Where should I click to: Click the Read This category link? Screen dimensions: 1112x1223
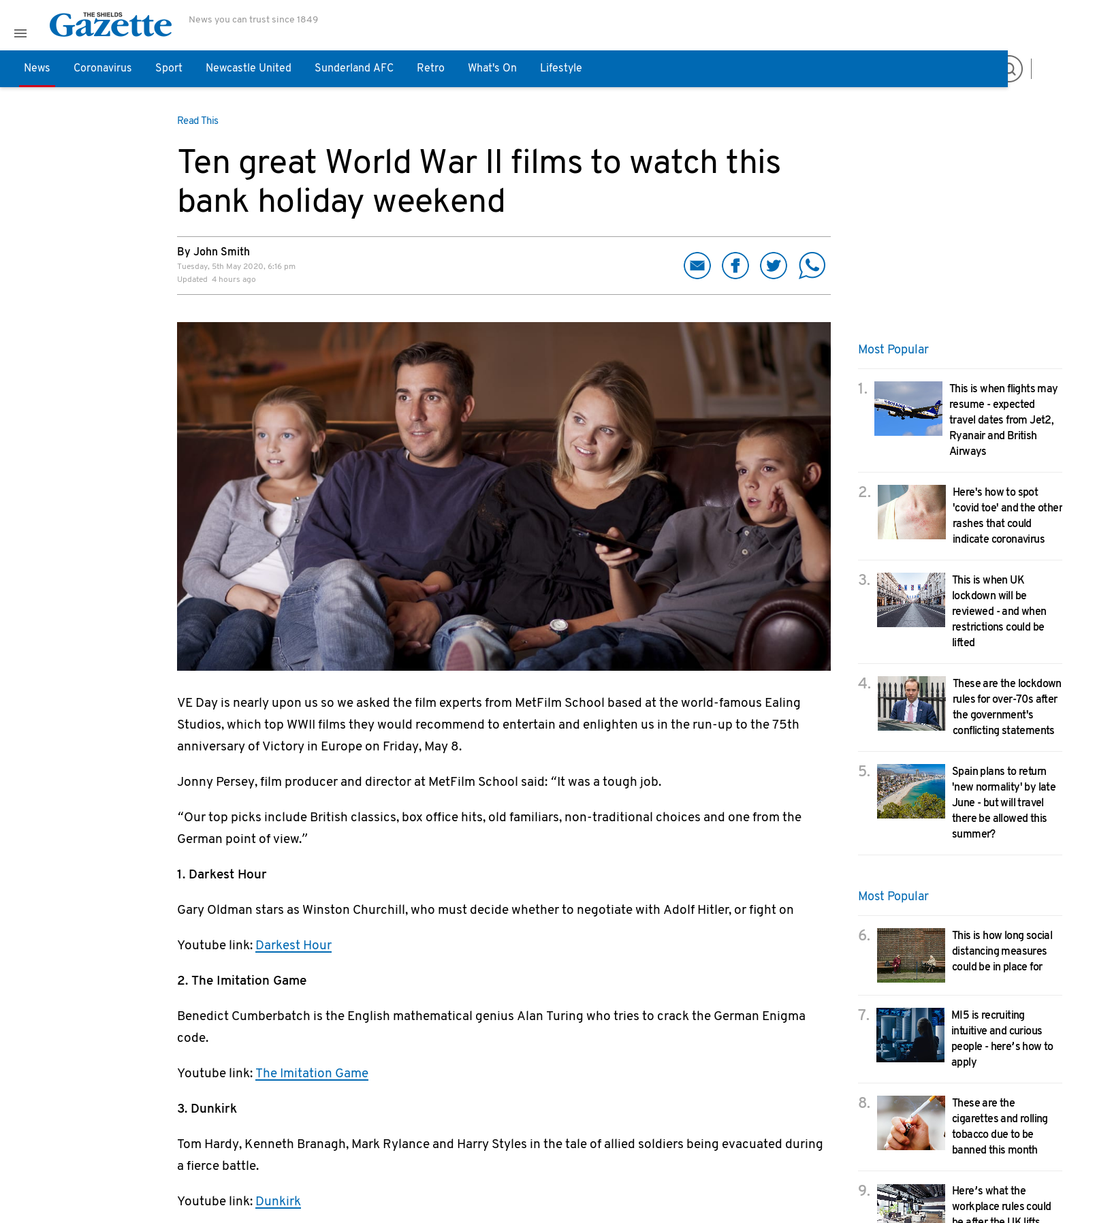(197, 121)
